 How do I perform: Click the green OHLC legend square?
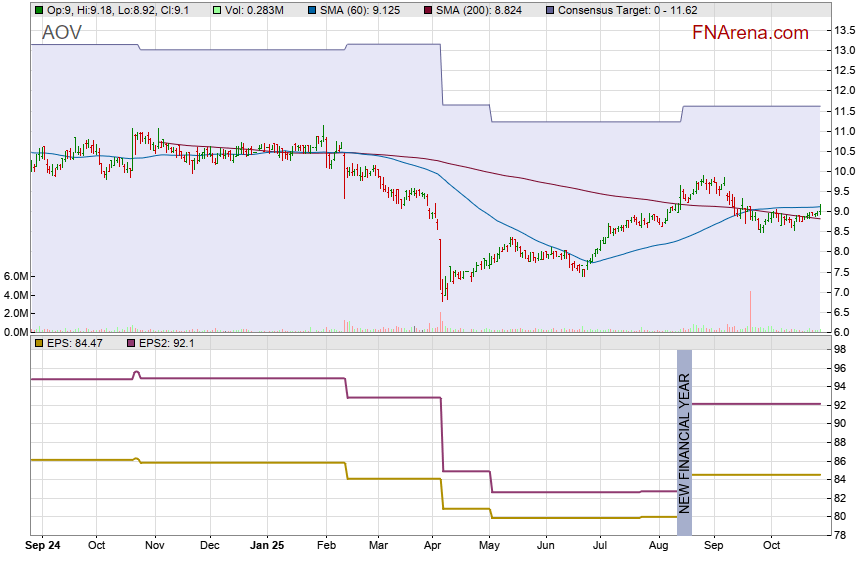click(x=38, y=10)
